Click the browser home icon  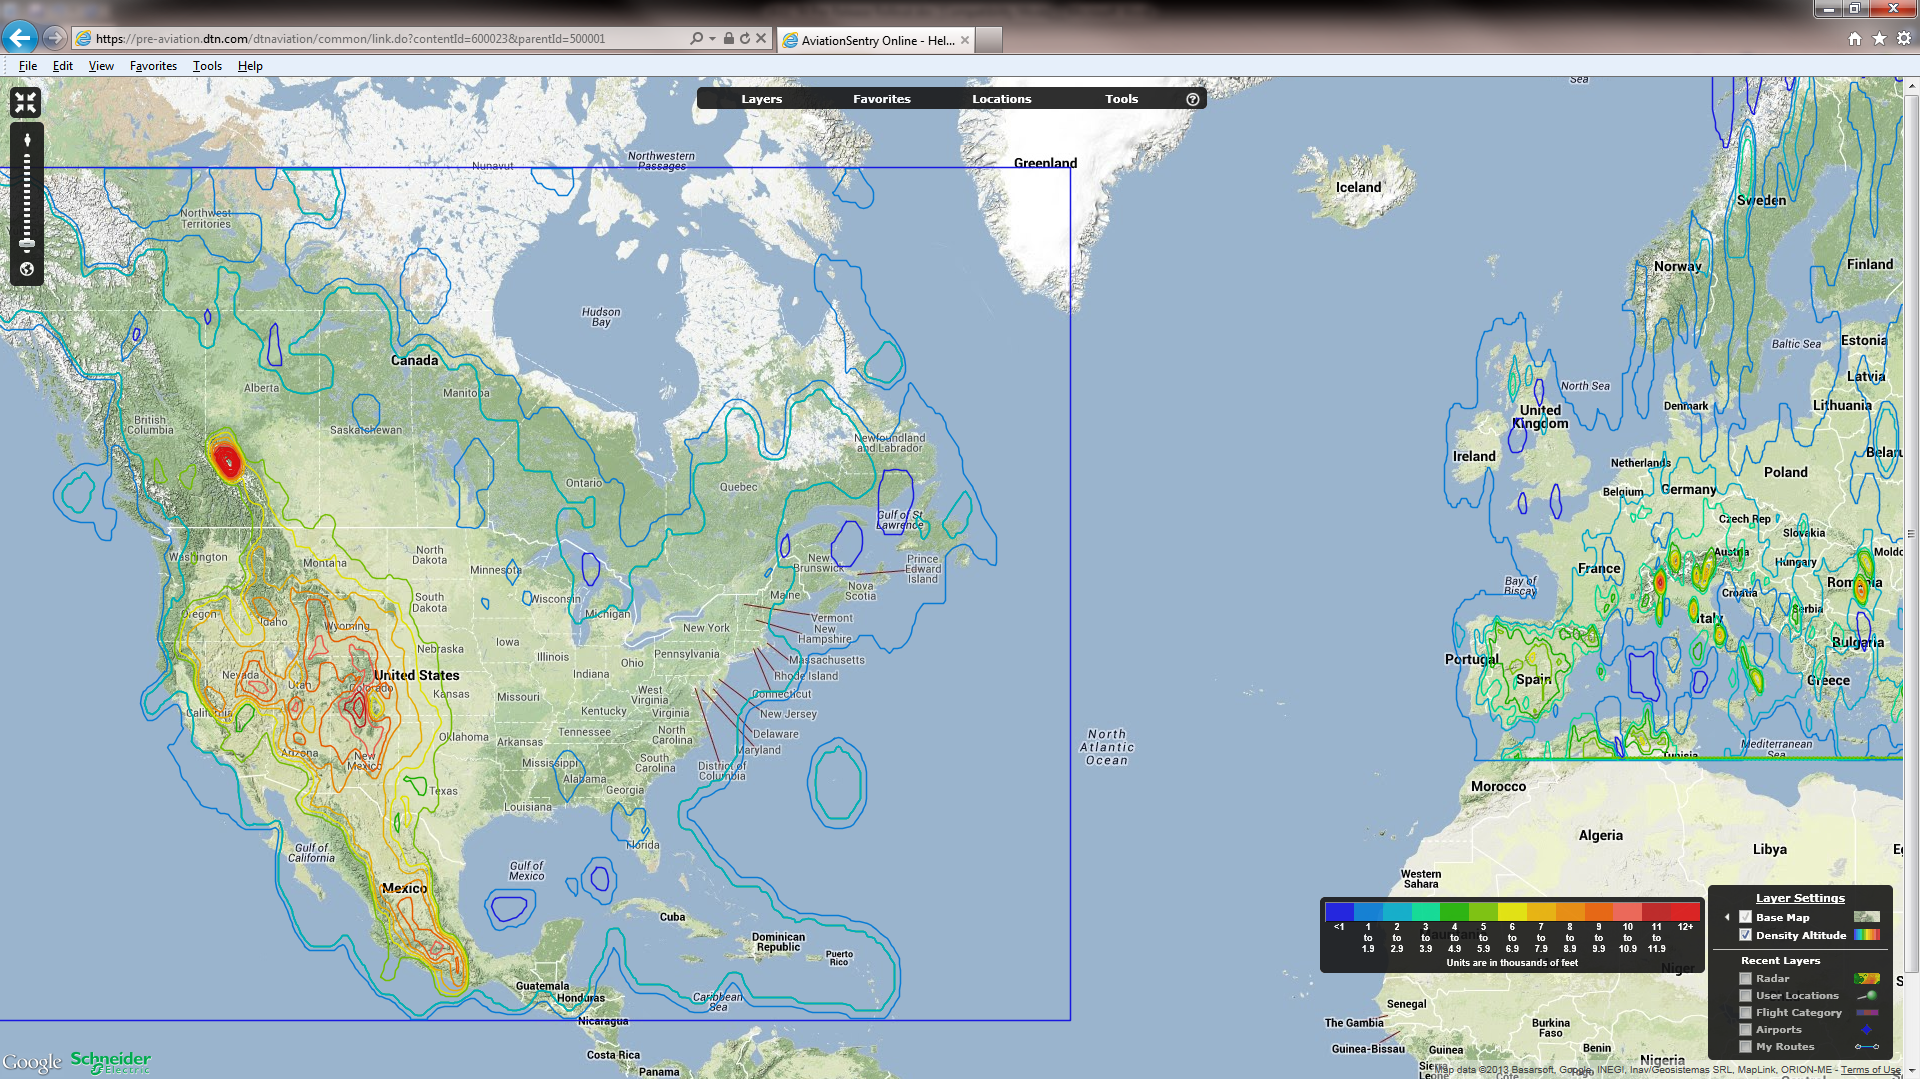coord(1855,38)
